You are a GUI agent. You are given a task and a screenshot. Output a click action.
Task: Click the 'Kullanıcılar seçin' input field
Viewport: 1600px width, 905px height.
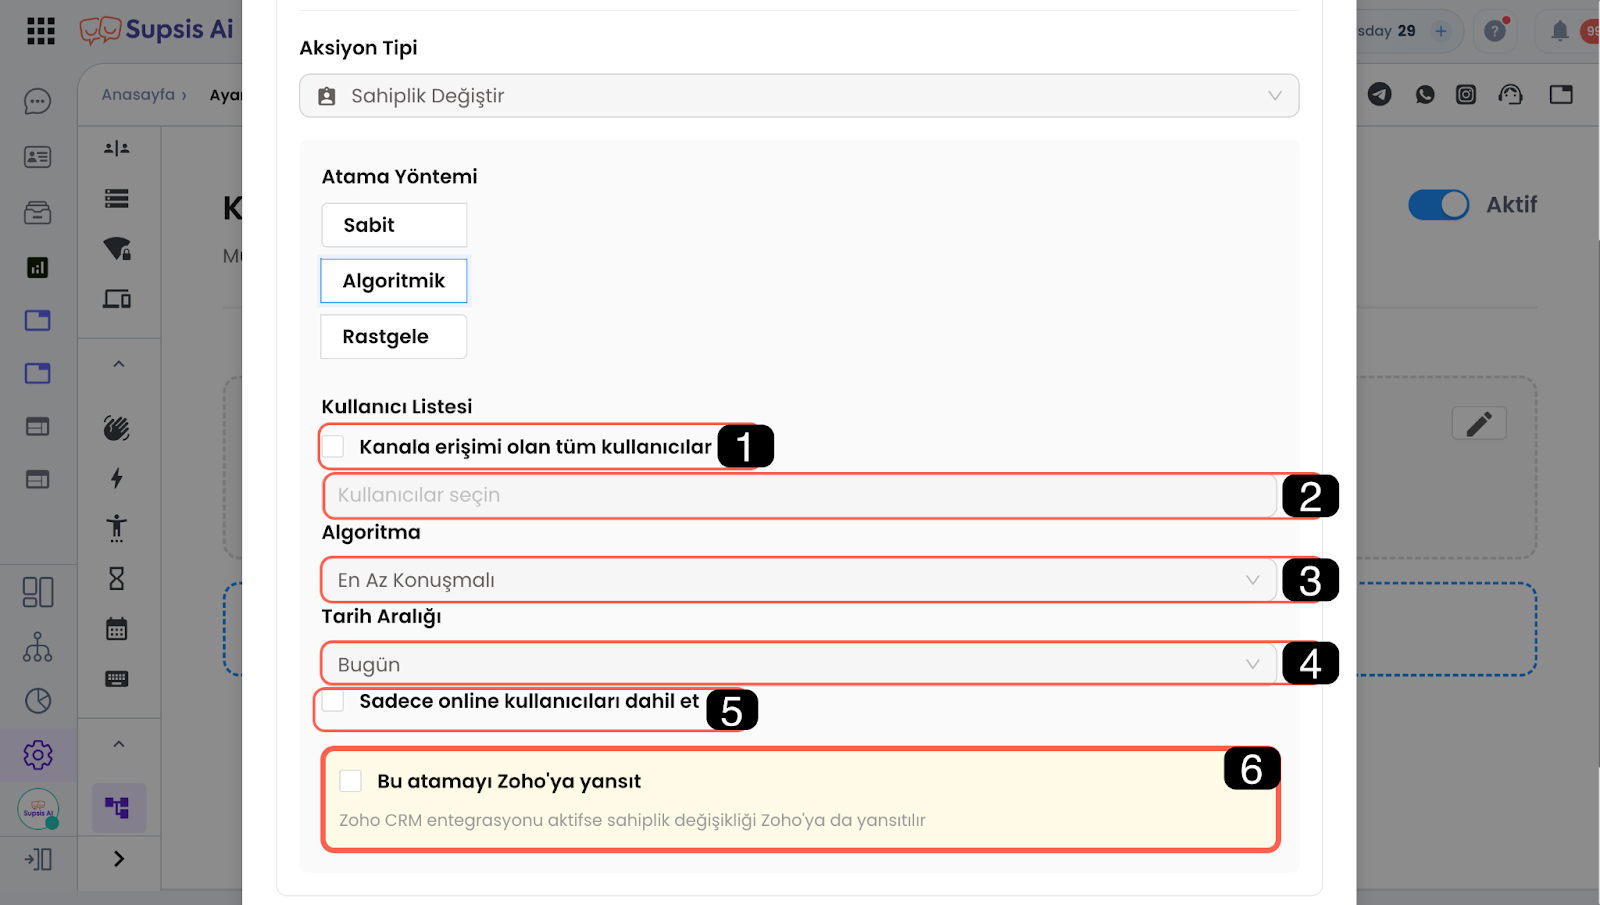point(798,495)
